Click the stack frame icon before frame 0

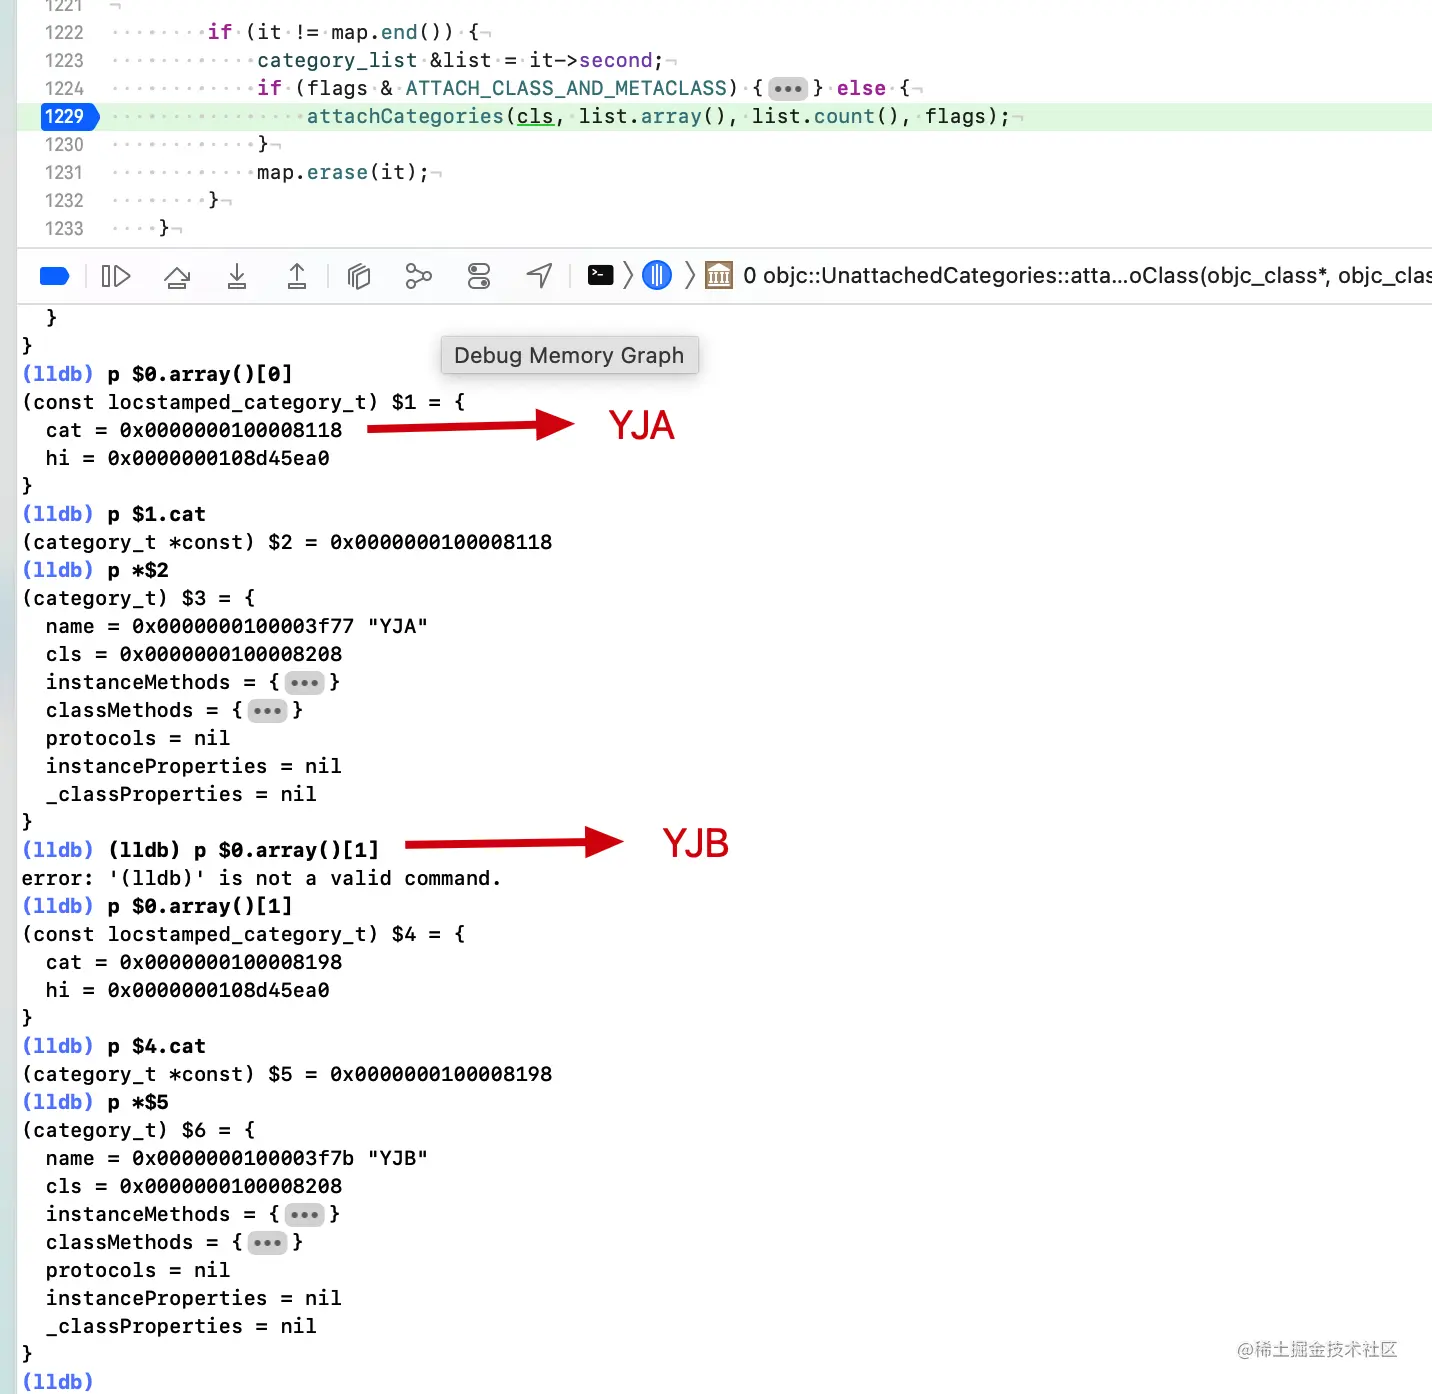[x=719, y=276]
